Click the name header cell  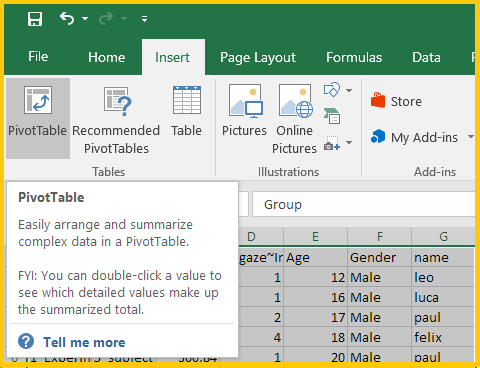[443, 257]
